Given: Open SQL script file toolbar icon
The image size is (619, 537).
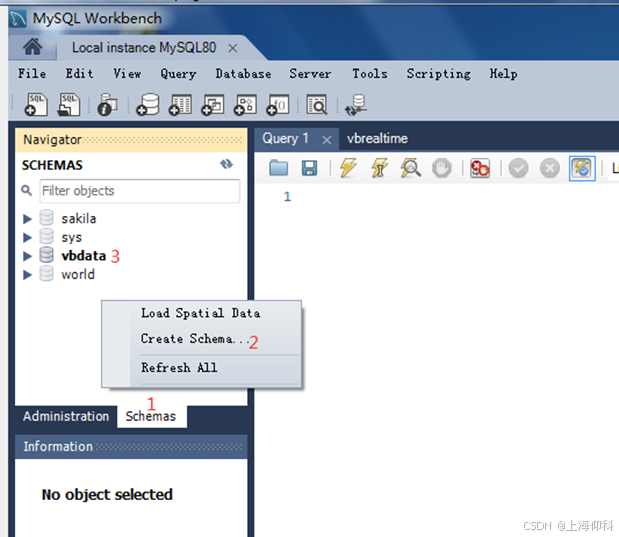Looking at the screenshot, I should (x=69, y=105).
